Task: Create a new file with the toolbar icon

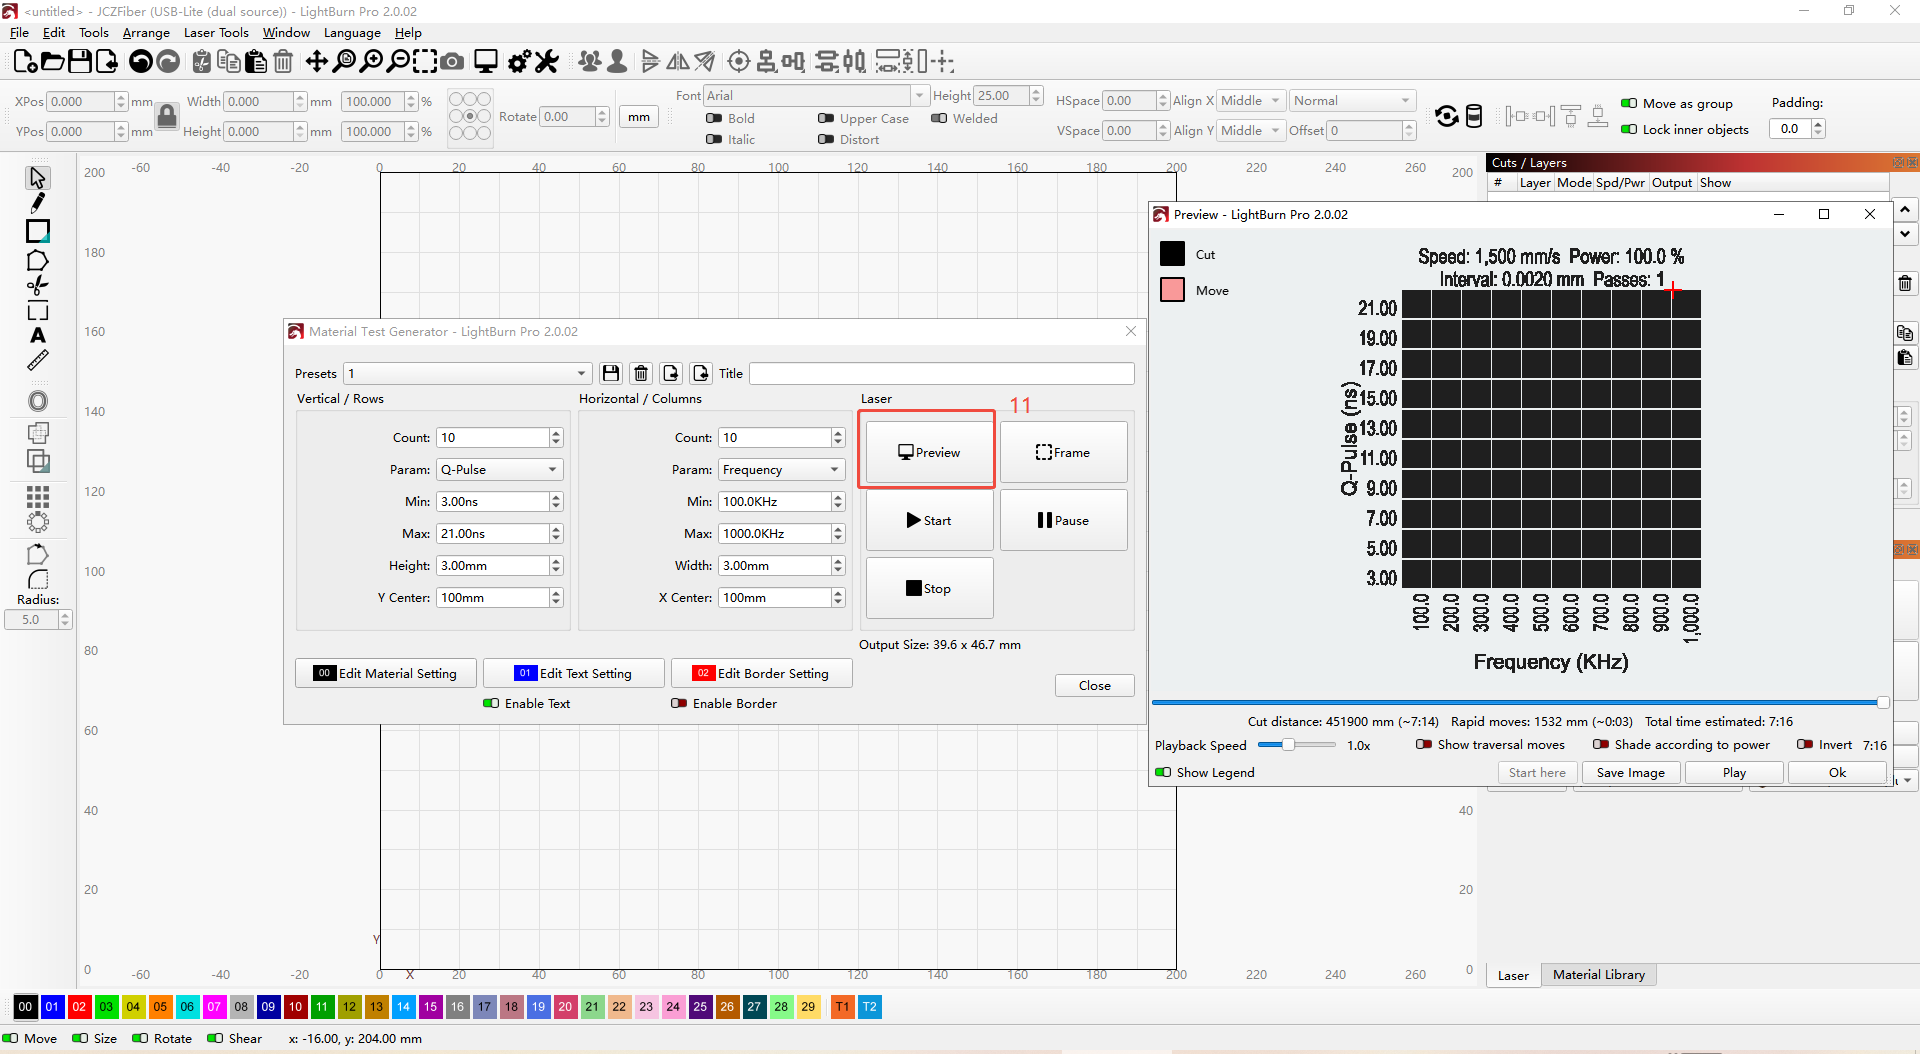Action: click(25, 62)
